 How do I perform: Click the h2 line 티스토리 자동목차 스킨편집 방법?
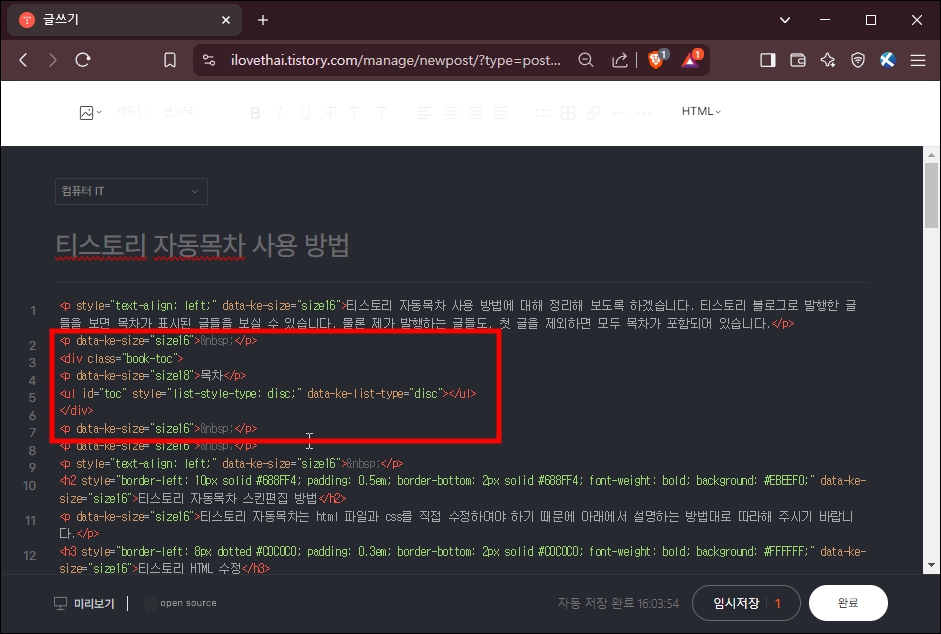[x=462, y=489]
